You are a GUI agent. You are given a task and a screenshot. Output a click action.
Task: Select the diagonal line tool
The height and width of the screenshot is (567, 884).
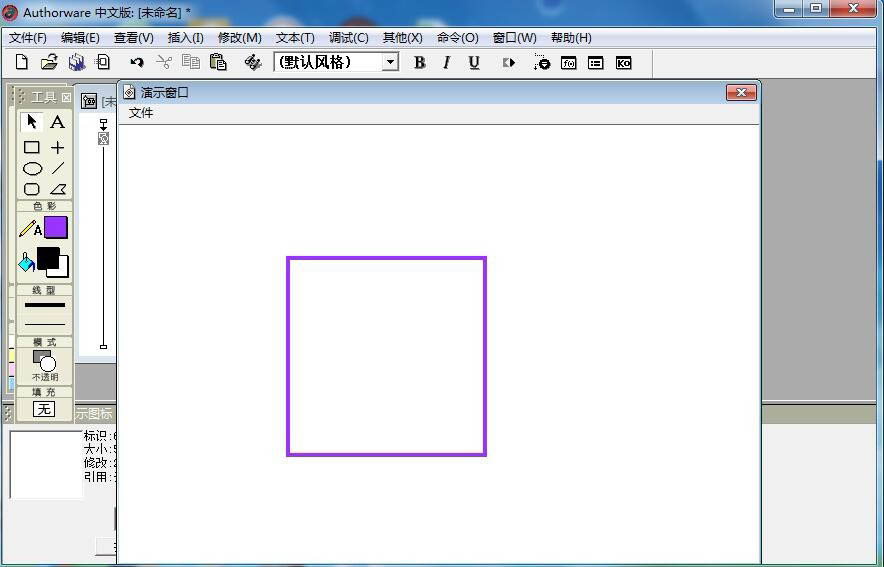58,169
